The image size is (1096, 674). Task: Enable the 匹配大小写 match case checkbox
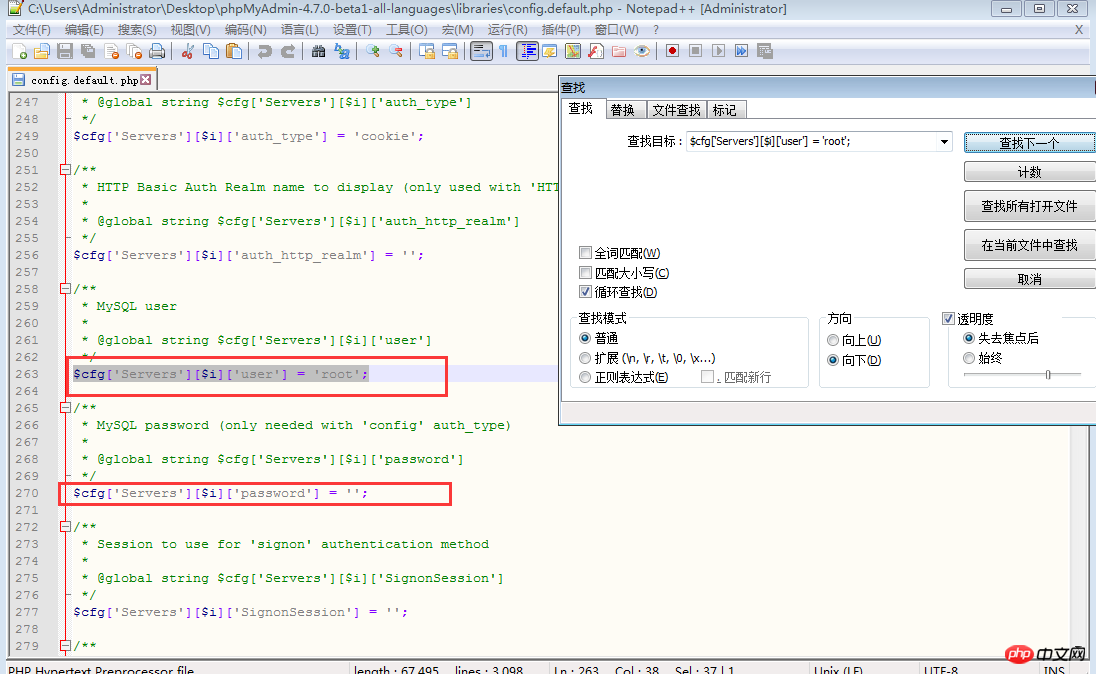tap(586, 273)
